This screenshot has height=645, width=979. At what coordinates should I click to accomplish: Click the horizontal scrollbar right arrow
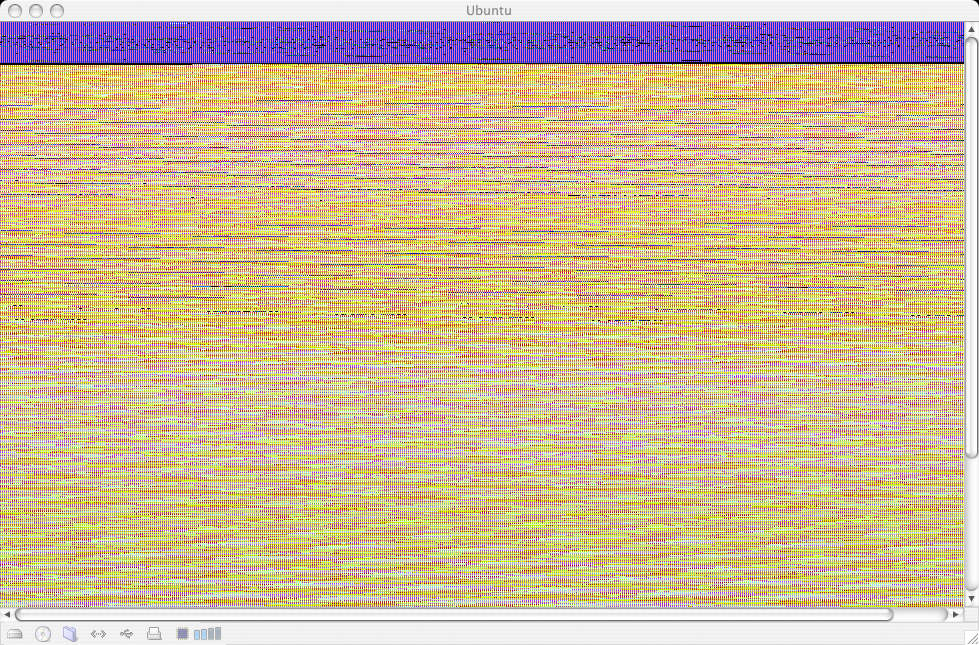(x=955, y=614)
